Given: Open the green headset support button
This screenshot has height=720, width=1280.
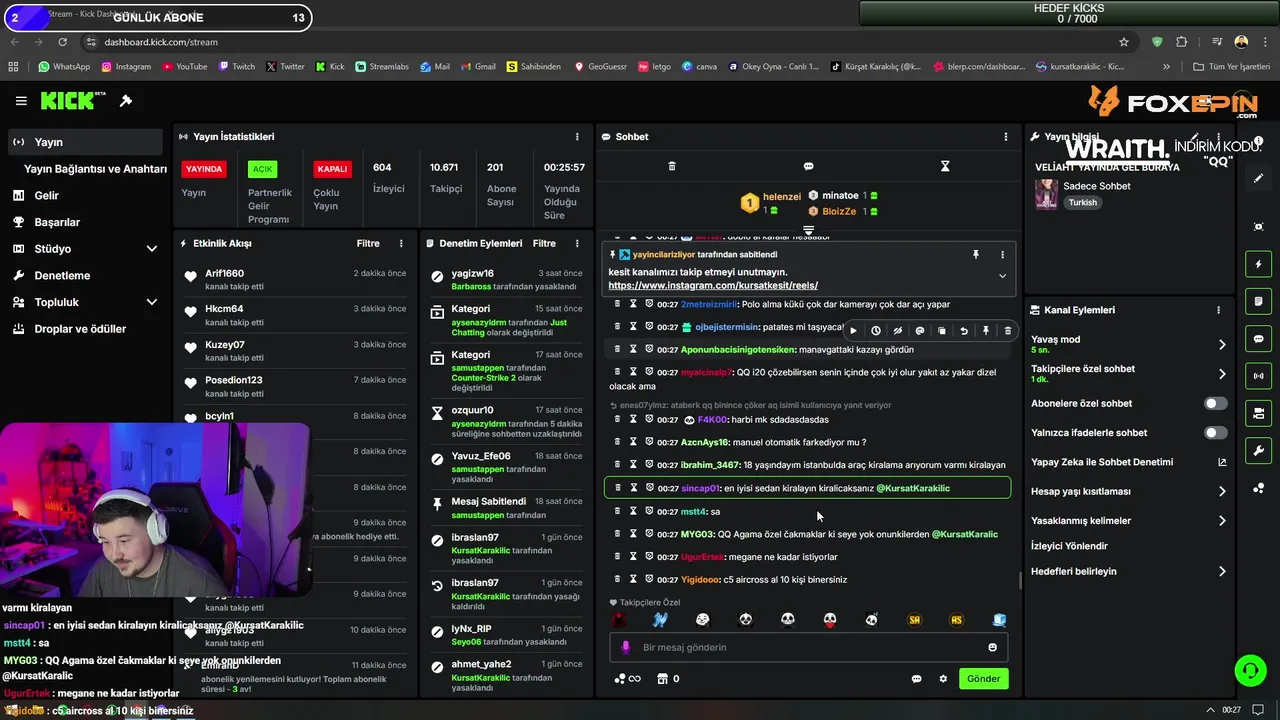Looking at the screenshot, I should pos(1249,670).
